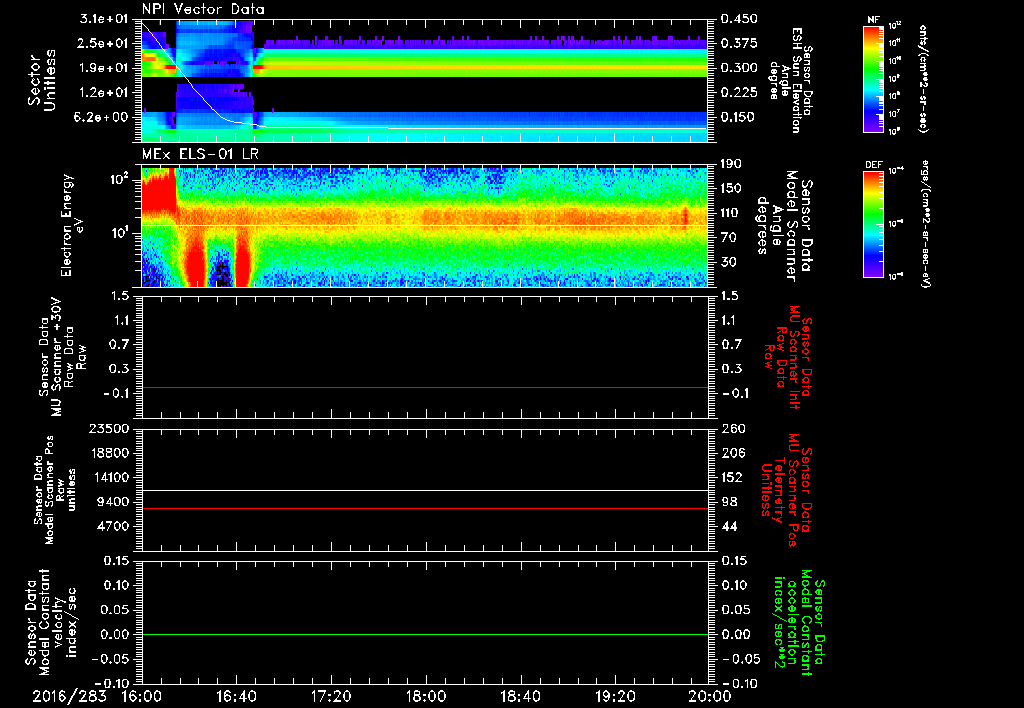
Task: Click the 9400 scanner position tick value
Action: (114, 502)
